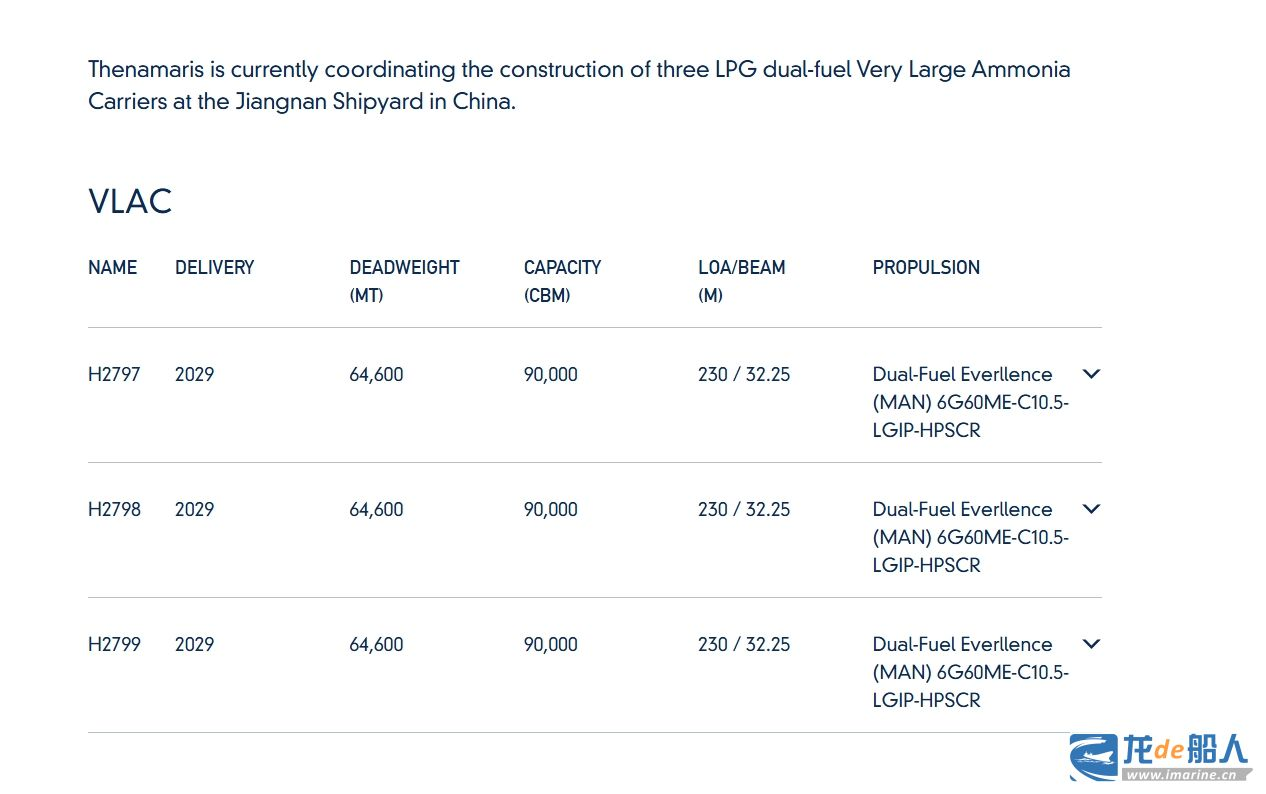Screen dimensions: 1266x794
Task: Click the DELIVERY column header
Action: tap(215, 267)
